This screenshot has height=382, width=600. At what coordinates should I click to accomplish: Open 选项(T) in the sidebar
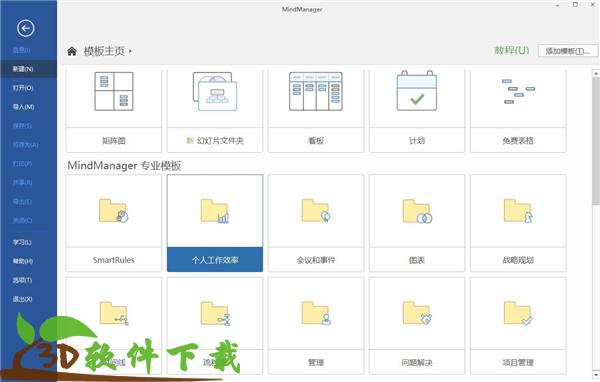[x=22, y=280]
